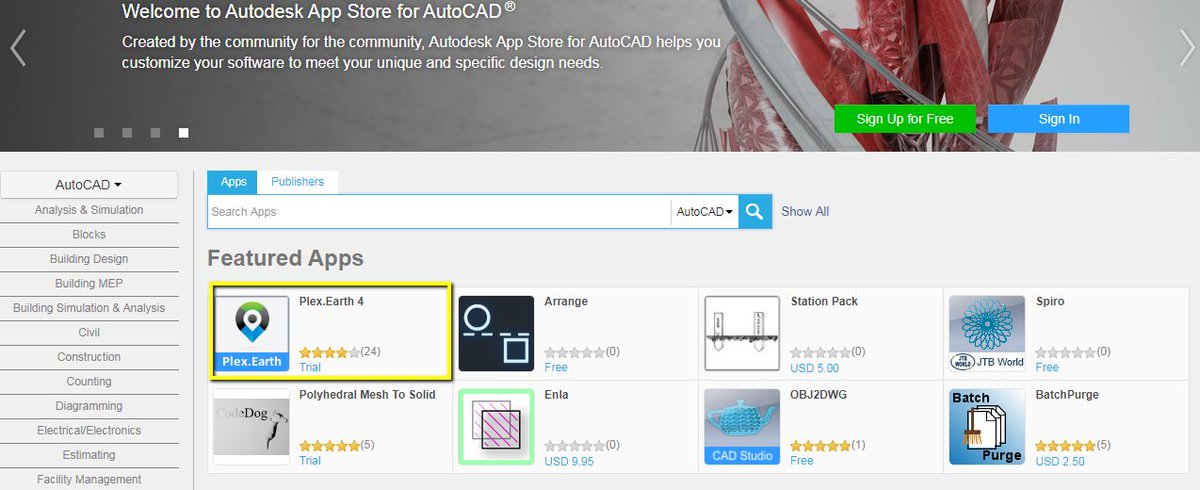1200x490 pixels.
Task: Click the USD 5.00 price of Station Pack
Action: [x=815, y=368]
